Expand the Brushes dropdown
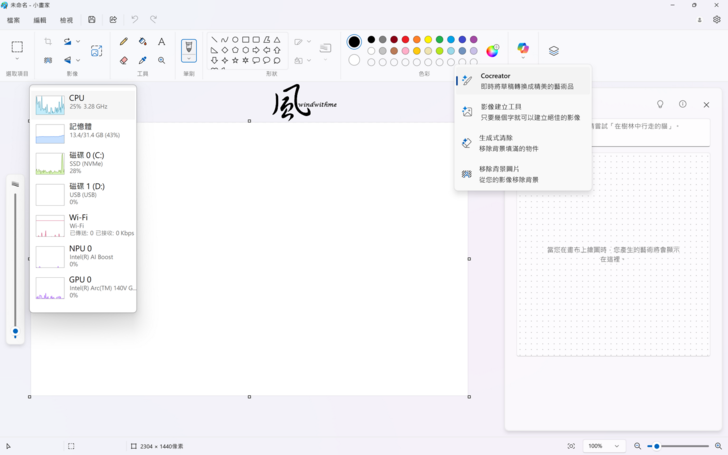Image resolution: width=728 pixels, height=455 pixels. click(x=189, y=60)
